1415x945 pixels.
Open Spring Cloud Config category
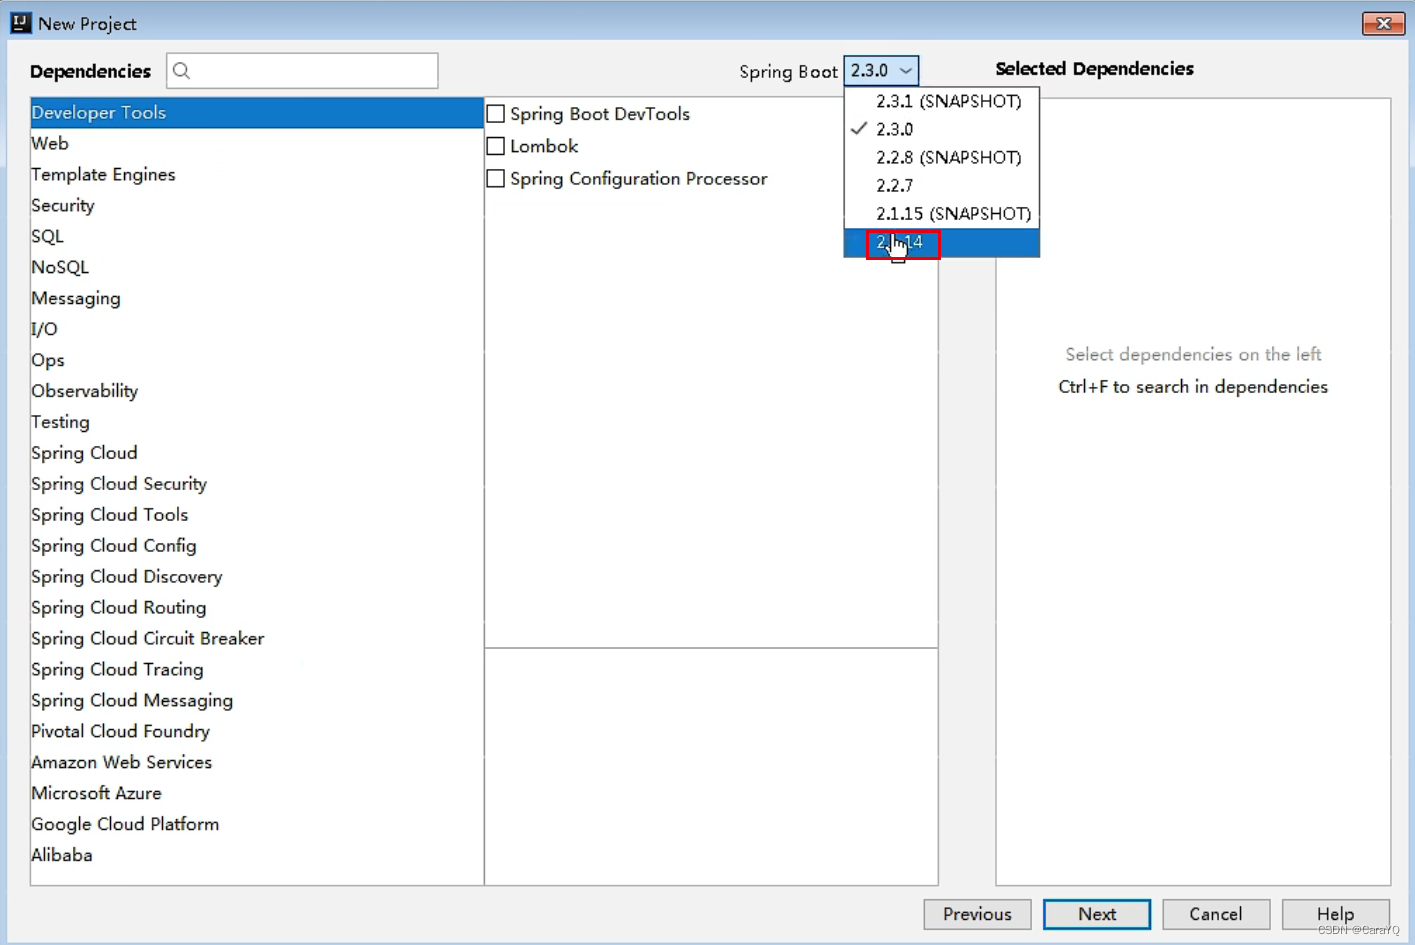point(257,547)
